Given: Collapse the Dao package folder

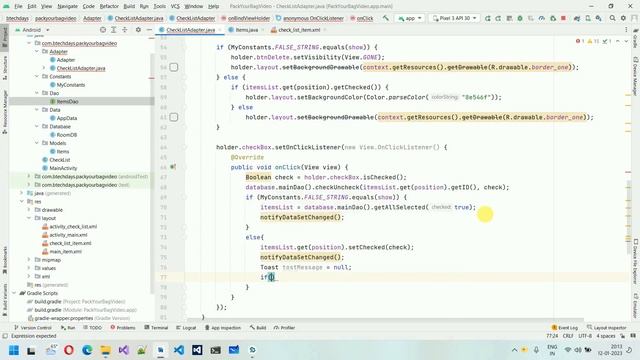Looking at the screenshot, I should pyautogui.click(x=37, y=93).
